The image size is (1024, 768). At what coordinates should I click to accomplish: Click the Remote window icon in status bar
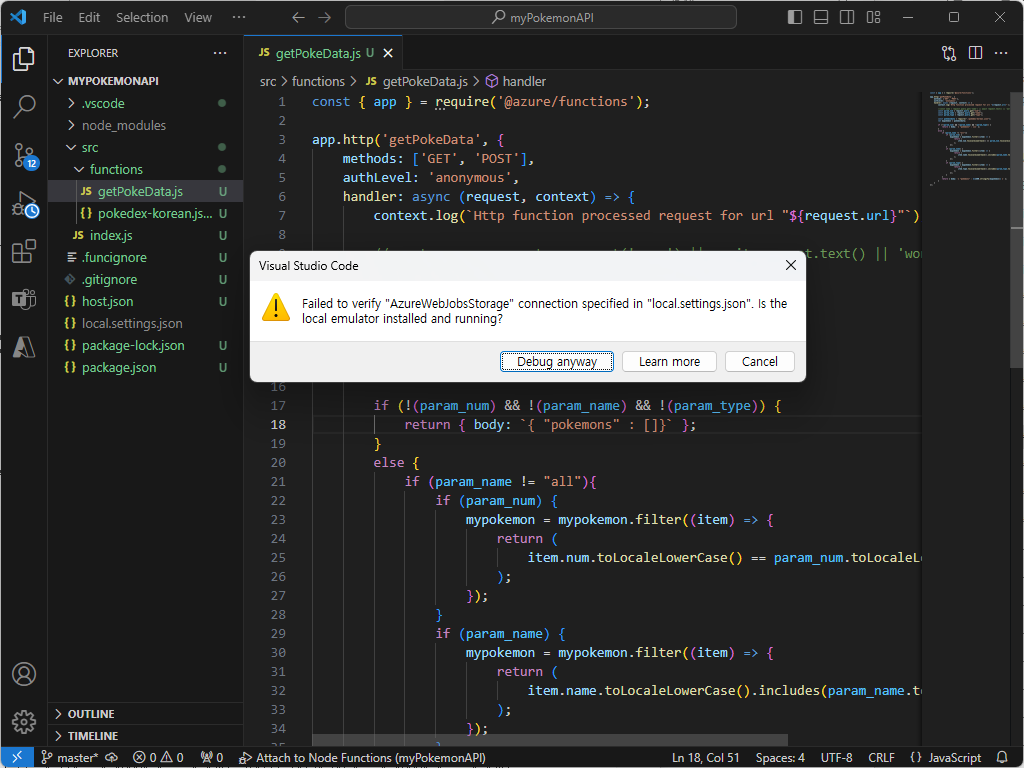pyautogui.click(x=17, y=758)
